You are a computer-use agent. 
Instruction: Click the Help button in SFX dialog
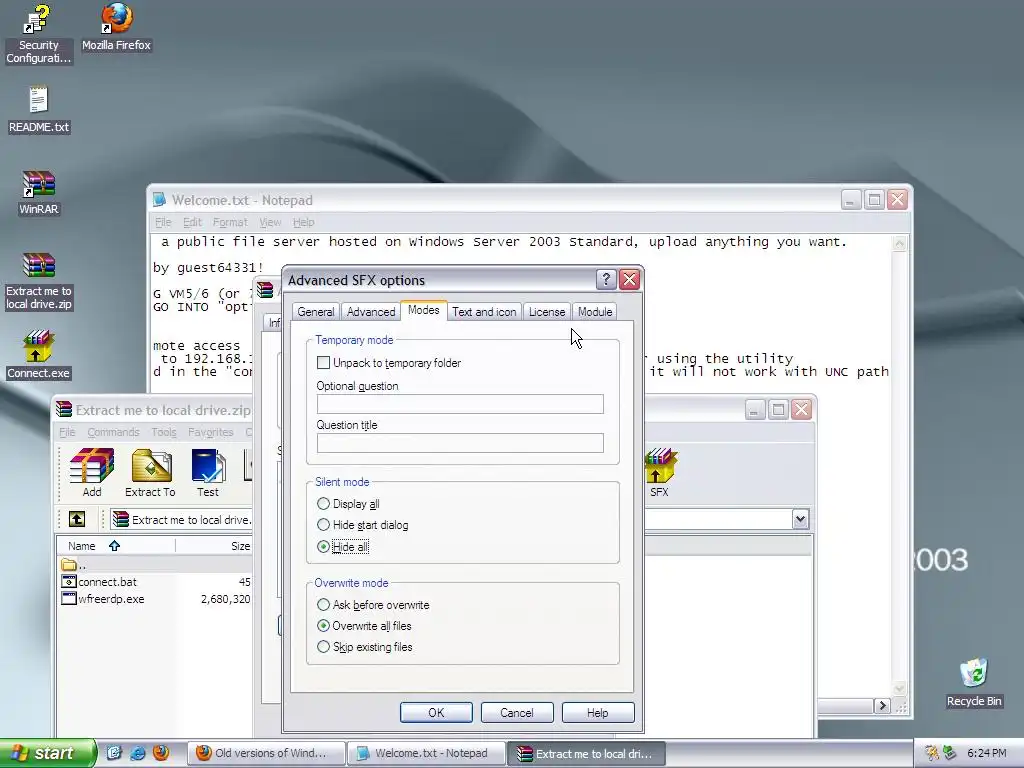(x=598, y=712)
